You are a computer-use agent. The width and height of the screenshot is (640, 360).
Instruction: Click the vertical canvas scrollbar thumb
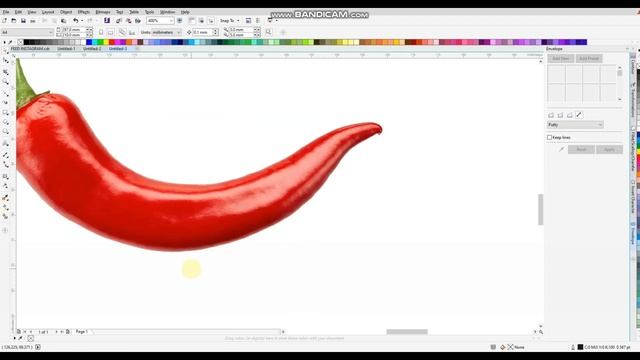[x=541, y=209]
